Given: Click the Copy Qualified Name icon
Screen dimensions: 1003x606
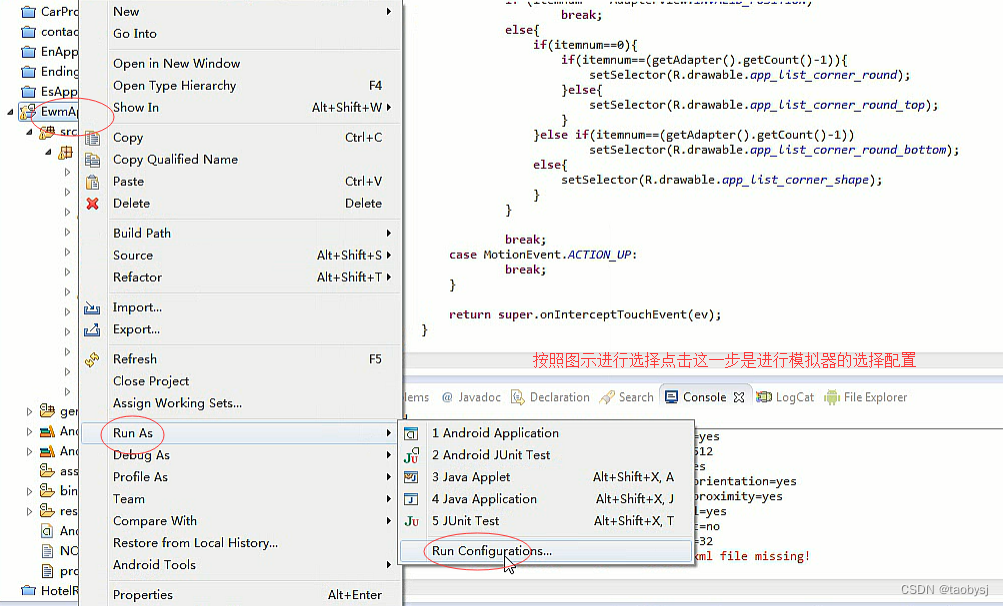Looking at the screenshot, I should tap(92, 159).
